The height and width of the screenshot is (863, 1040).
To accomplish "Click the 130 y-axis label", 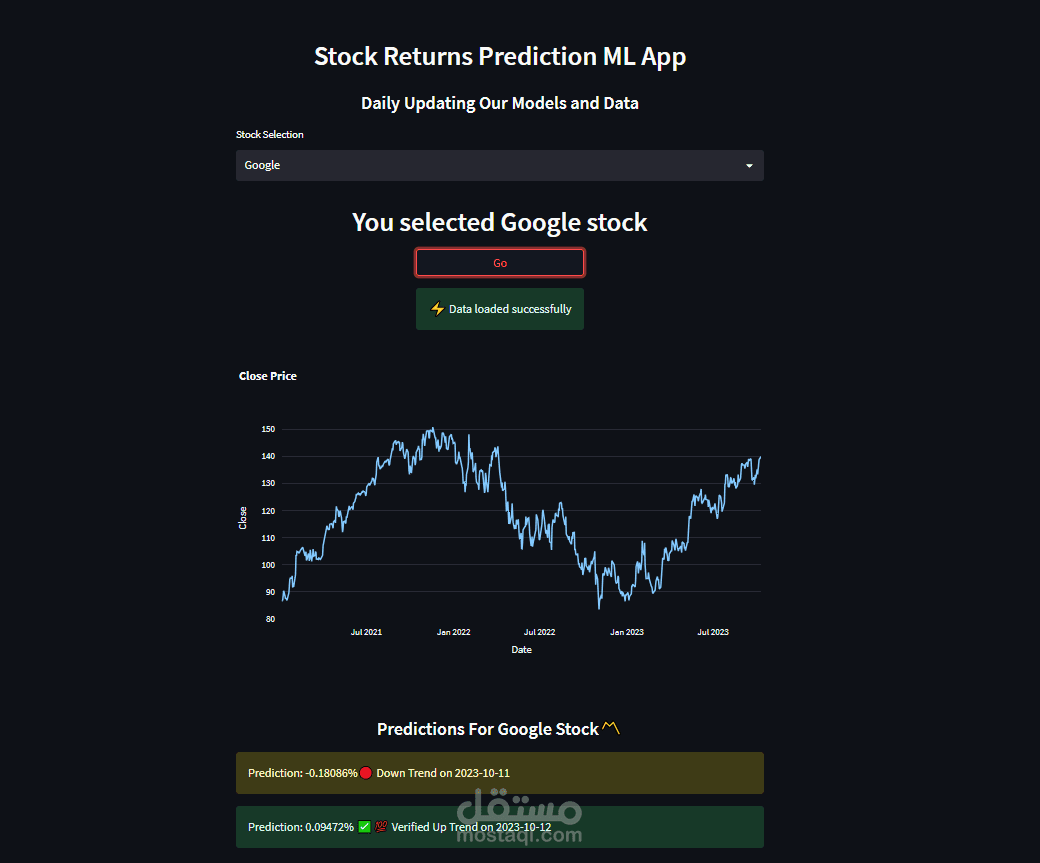I will 268,484.
